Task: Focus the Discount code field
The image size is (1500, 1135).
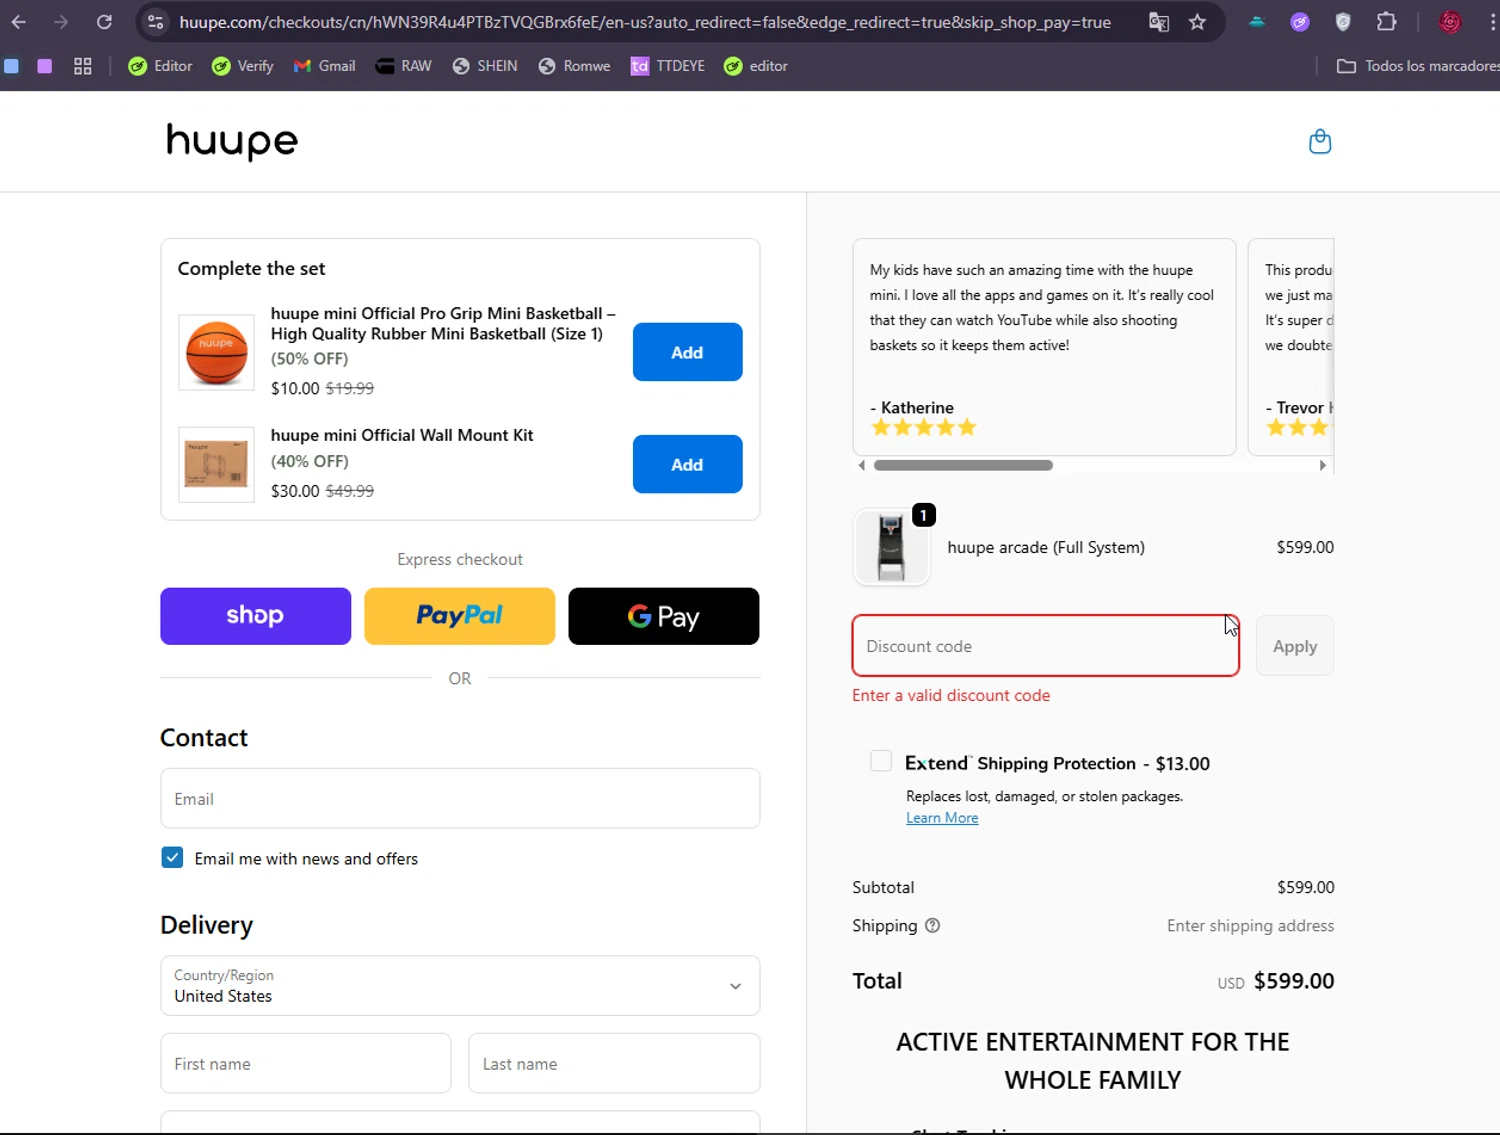Action: coord(1045,646)
